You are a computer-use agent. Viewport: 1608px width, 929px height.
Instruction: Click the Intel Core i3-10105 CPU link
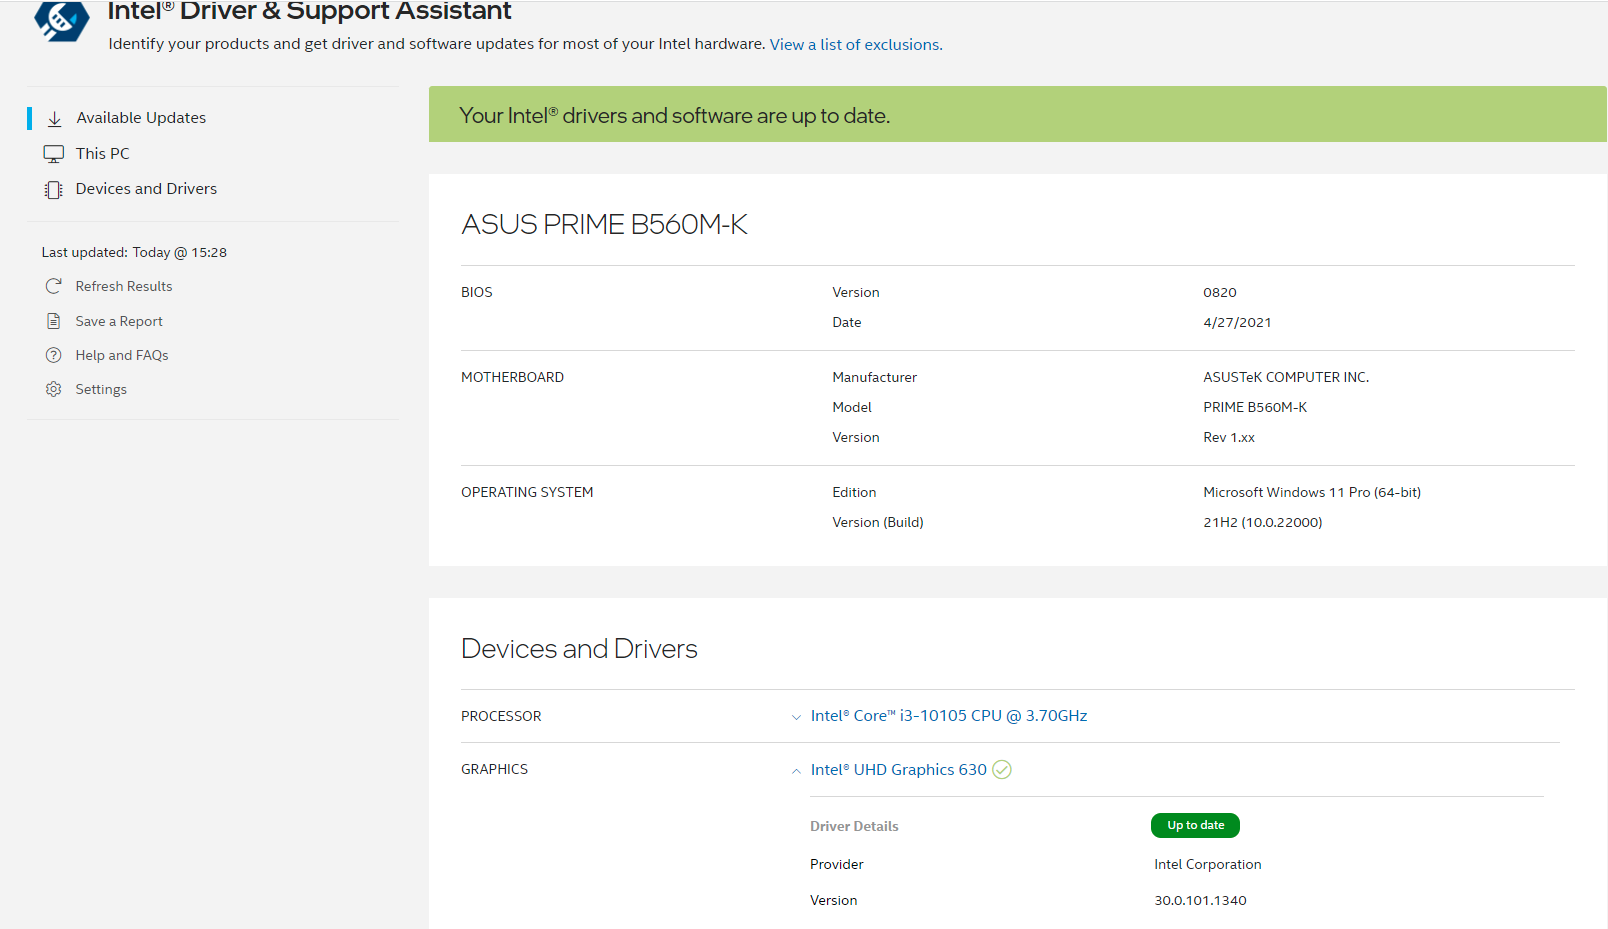pyautogui.click(x=949, y=716)
